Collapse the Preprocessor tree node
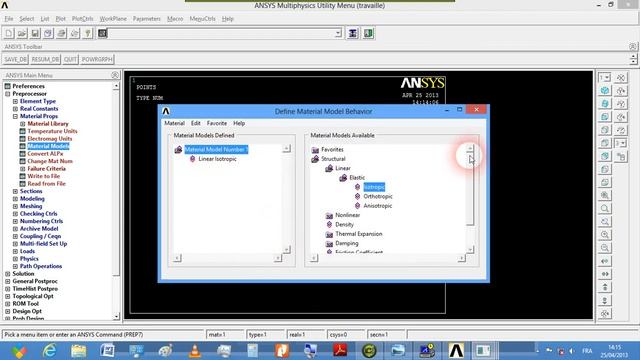The image size is (640, 360). pyautogui.click(x=7, y=94)
